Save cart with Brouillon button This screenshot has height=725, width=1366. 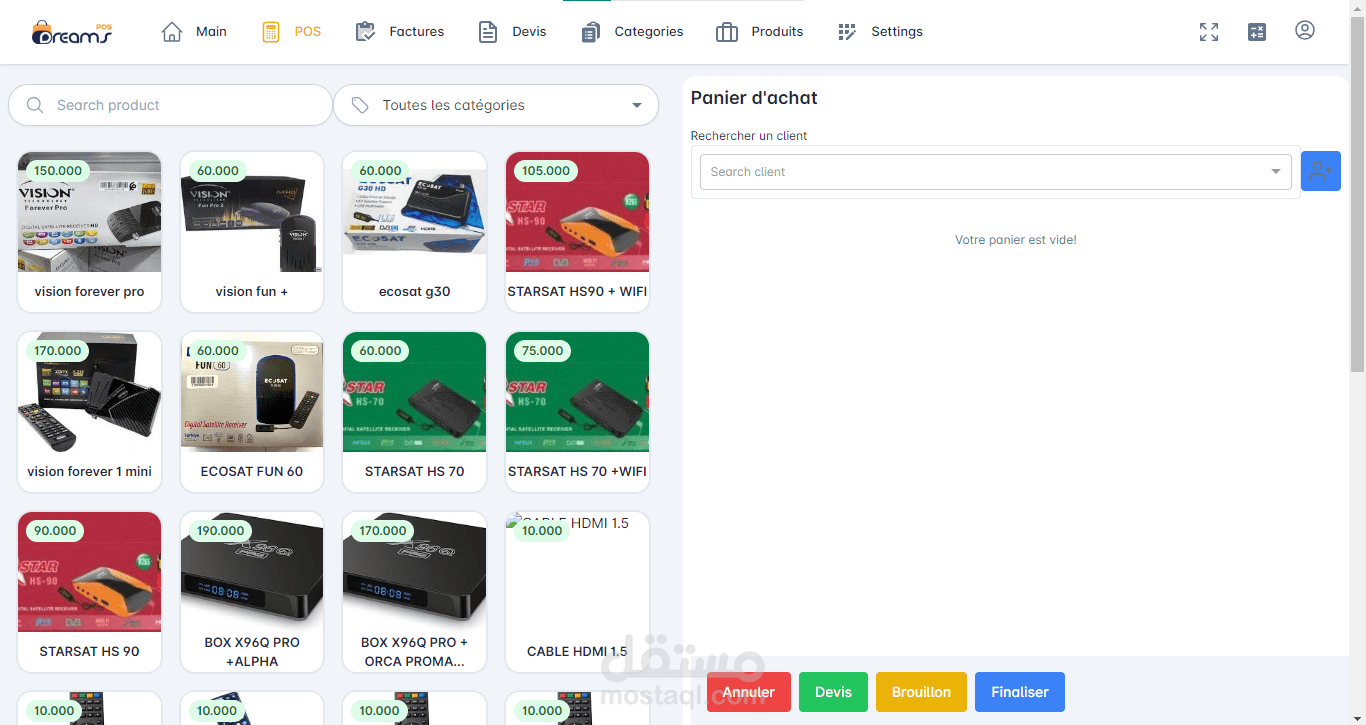point(921,692)
